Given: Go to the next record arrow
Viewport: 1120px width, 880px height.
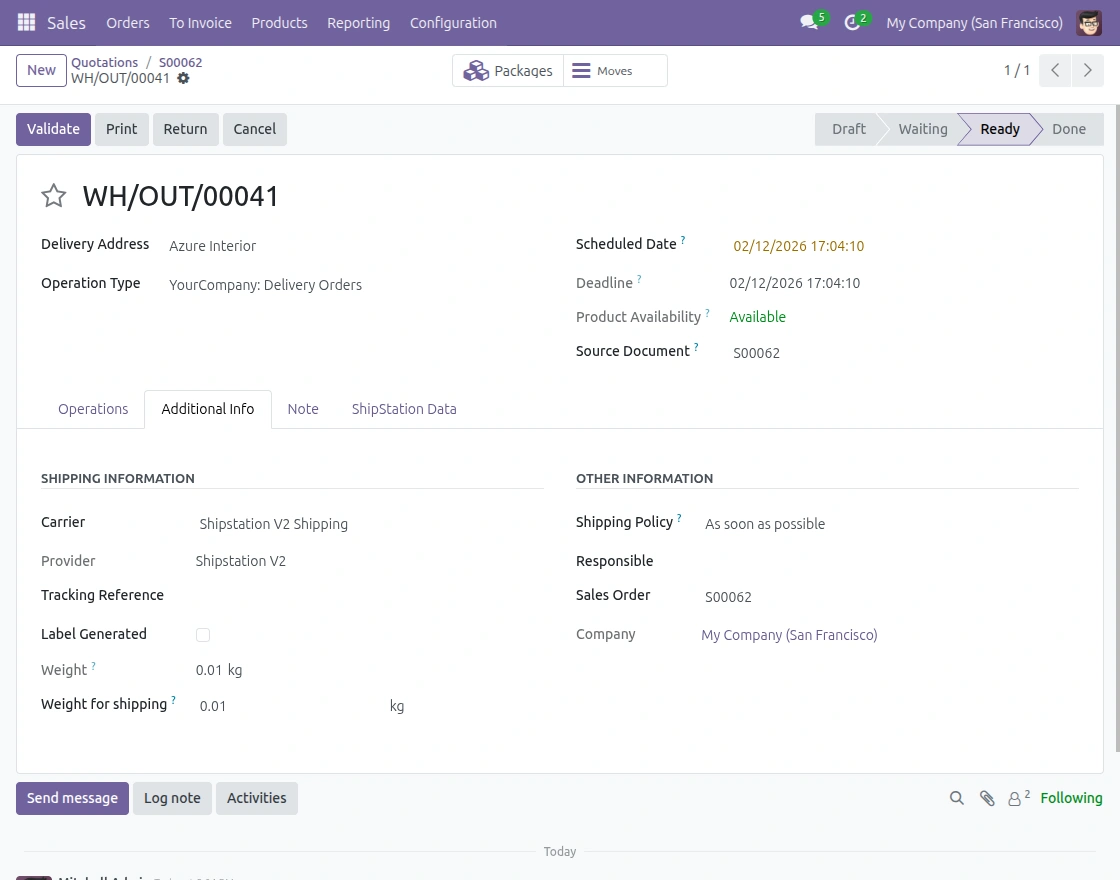Looking at the screenshot, I should [x=1088, y=70].
